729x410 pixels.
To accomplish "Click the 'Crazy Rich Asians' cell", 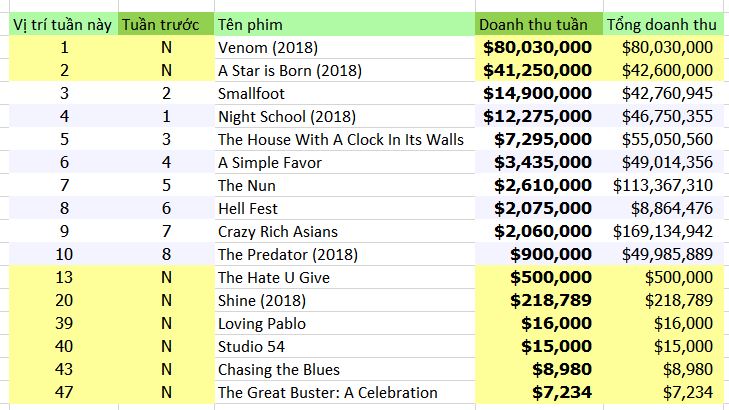I will click(345, 231).
